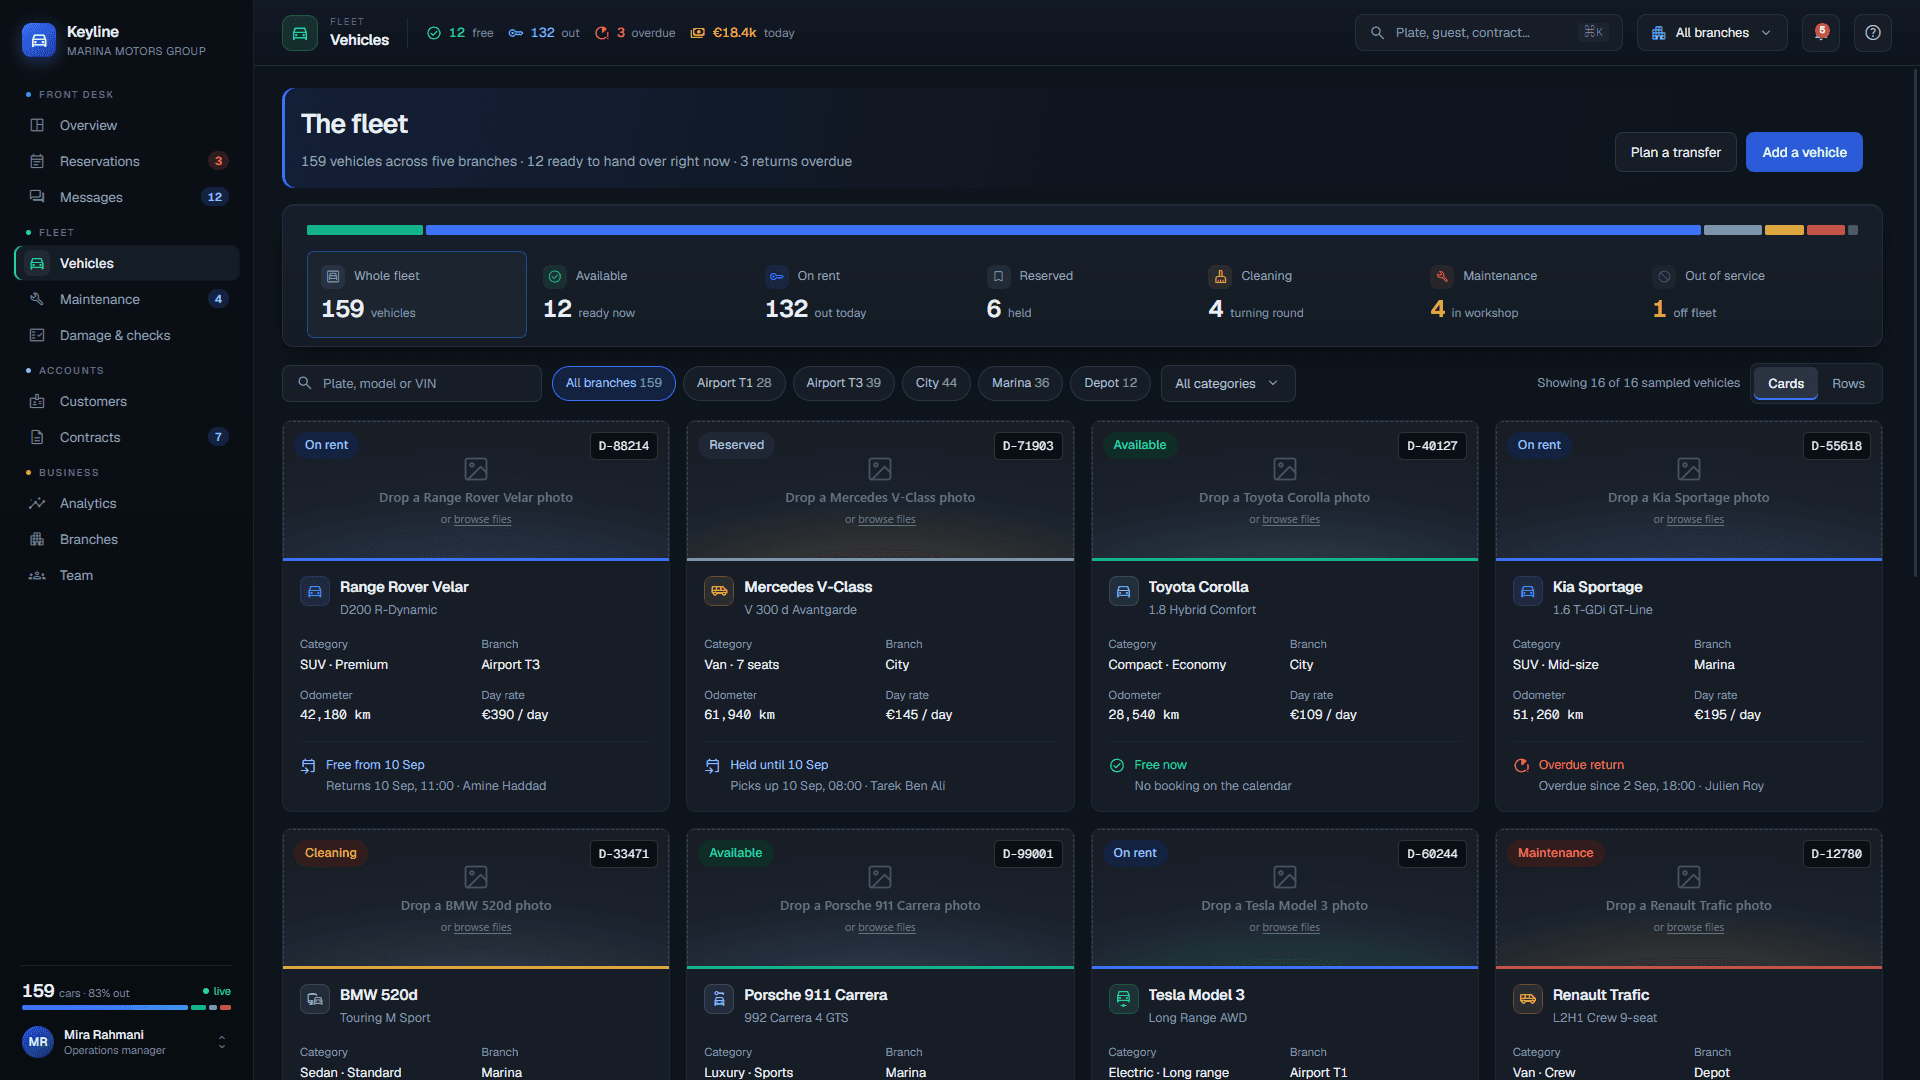
Task: Browse files for Toyota Corolla photo
Action: [1291, 520]
